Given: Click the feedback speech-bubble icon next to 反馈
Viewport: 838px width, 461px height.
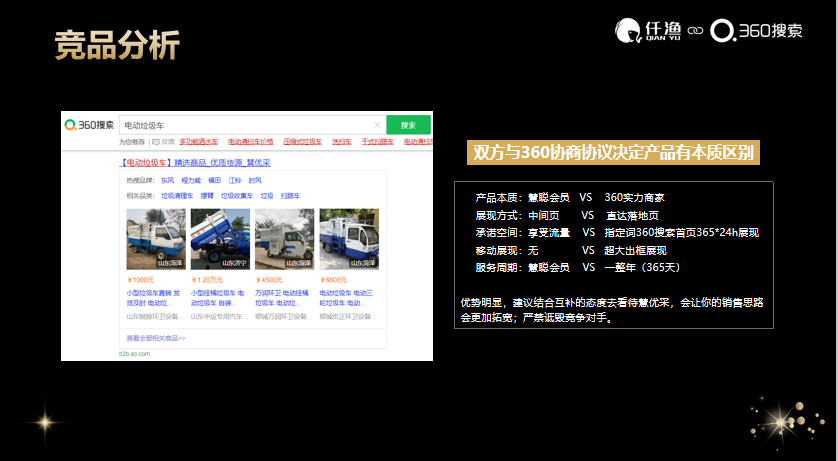Looking at the screenshot, I should point(156,142).
